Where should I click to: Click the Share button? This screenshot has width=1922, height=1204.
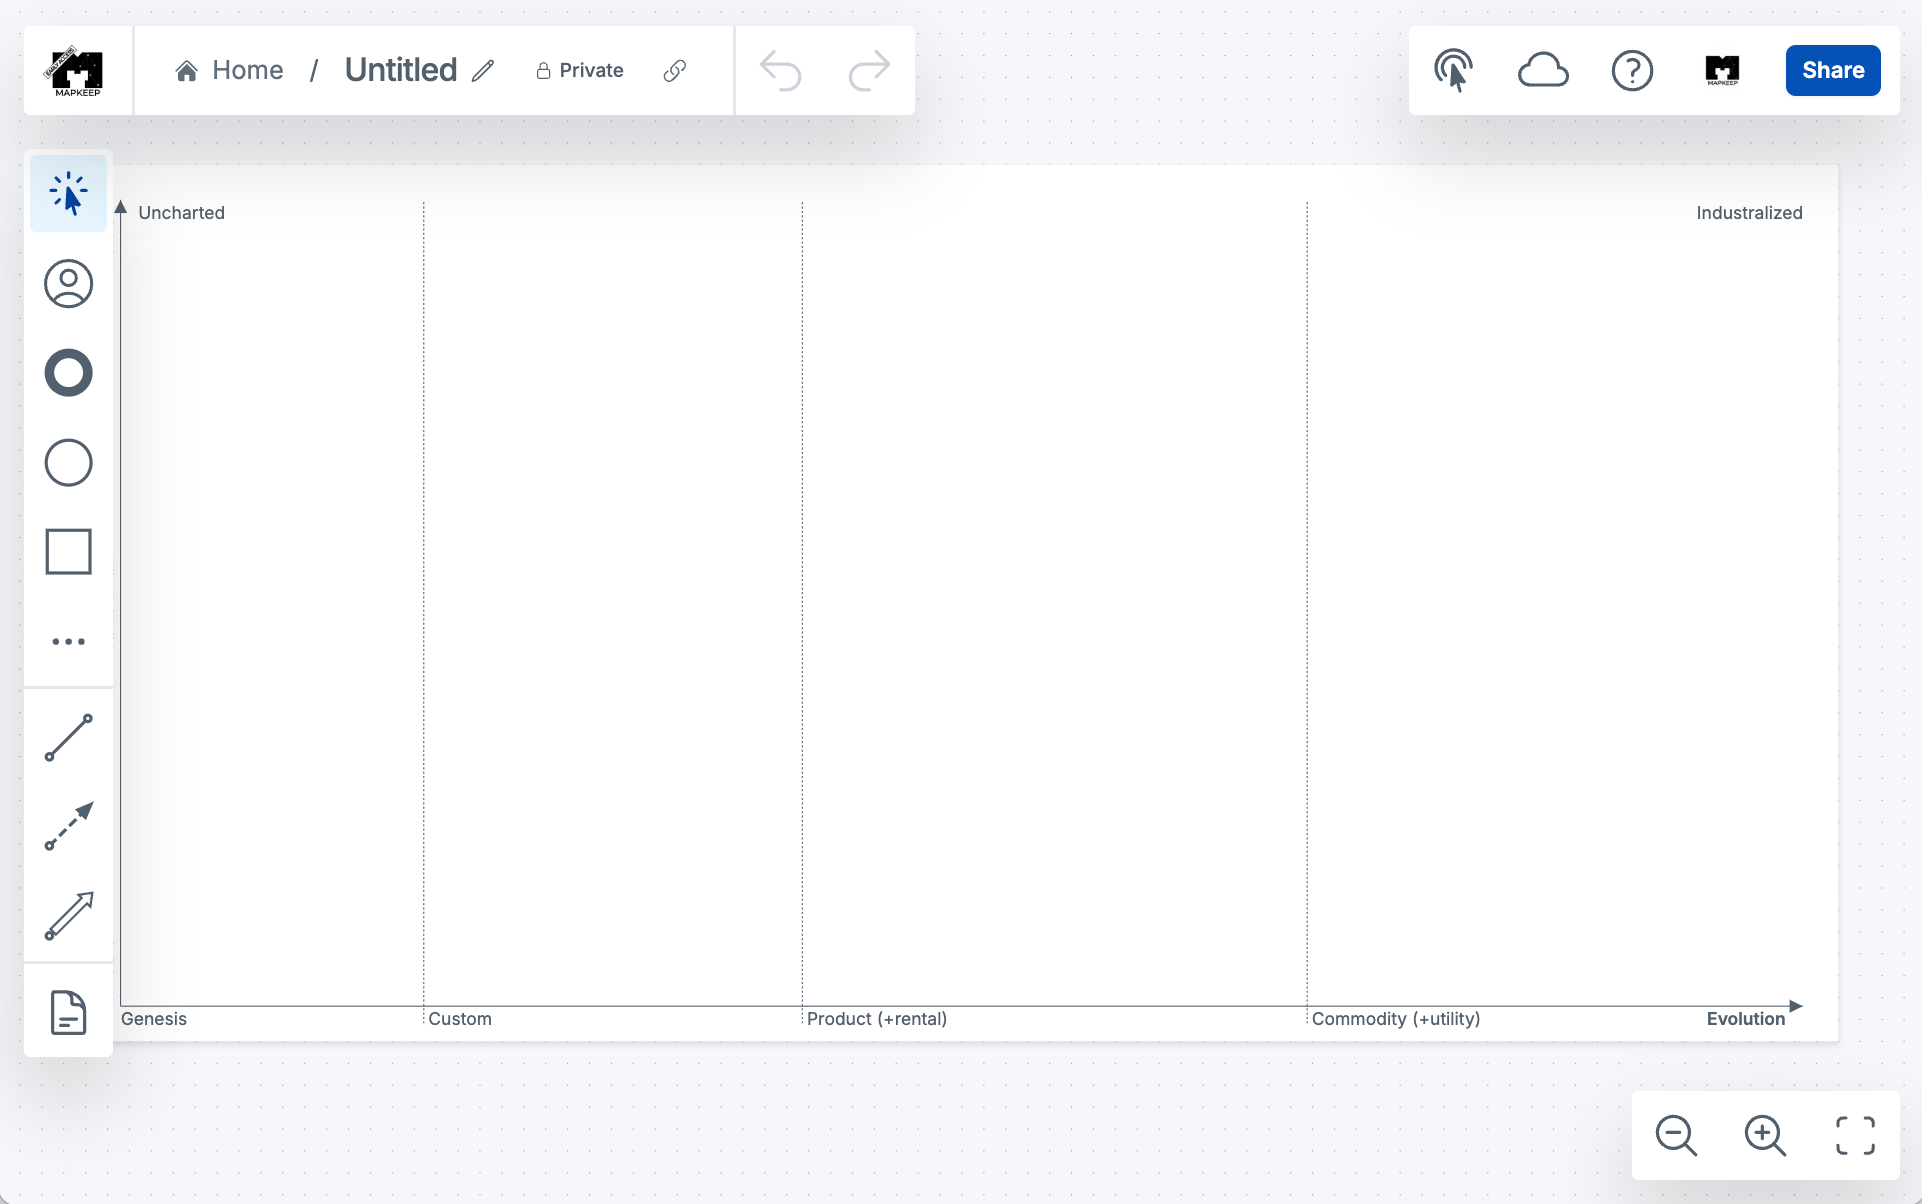pyautogui.click(x=1833, y=70)
